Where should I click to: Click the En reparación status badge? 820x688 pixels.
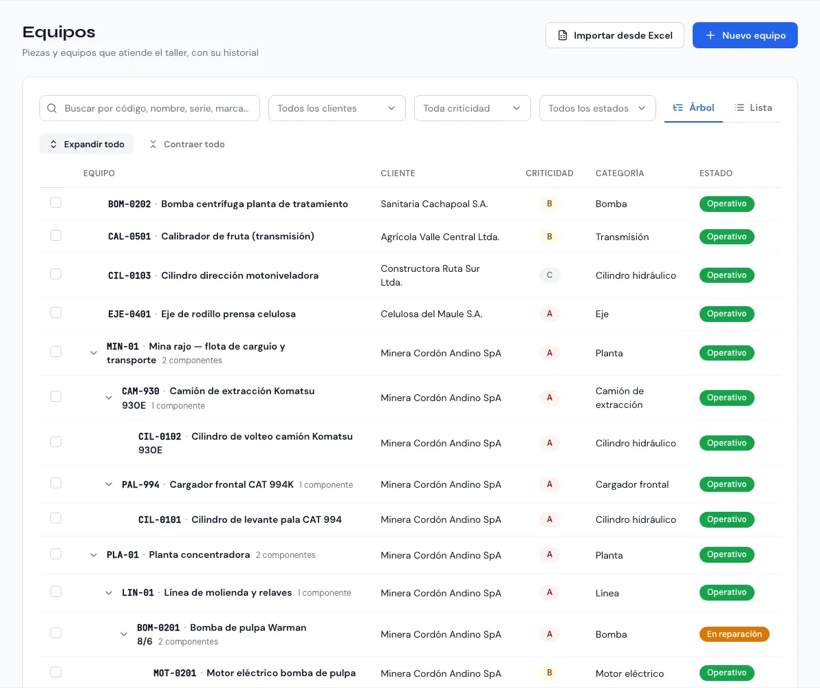[734, 634]
